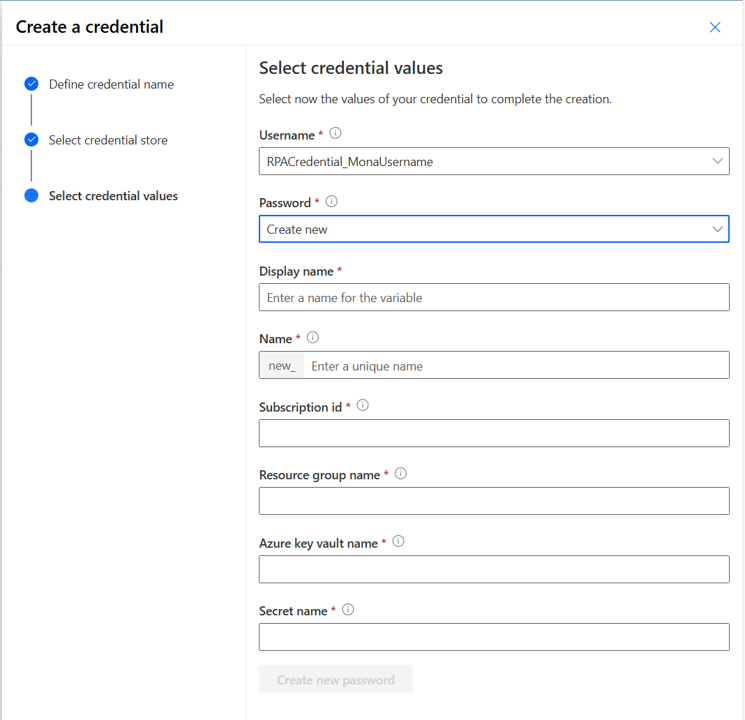This screenshot has width=745, height=720.
Task: Click the Secret name info icon
Action: [348, 609]
